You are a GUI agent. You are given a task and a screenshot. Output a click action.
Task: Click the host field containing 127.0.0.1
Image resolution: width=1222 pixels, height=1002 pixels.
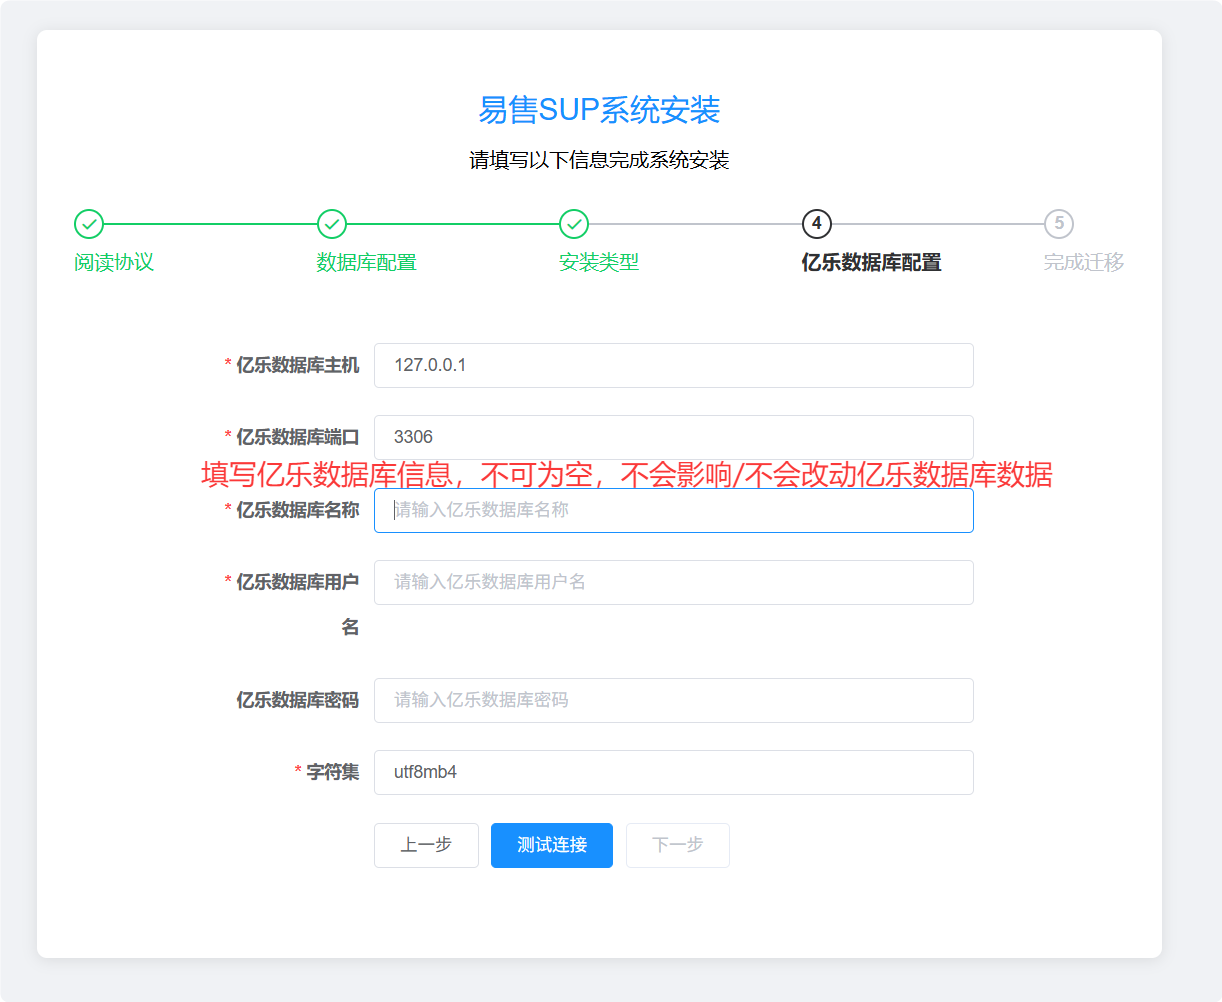tap(673, 365)
